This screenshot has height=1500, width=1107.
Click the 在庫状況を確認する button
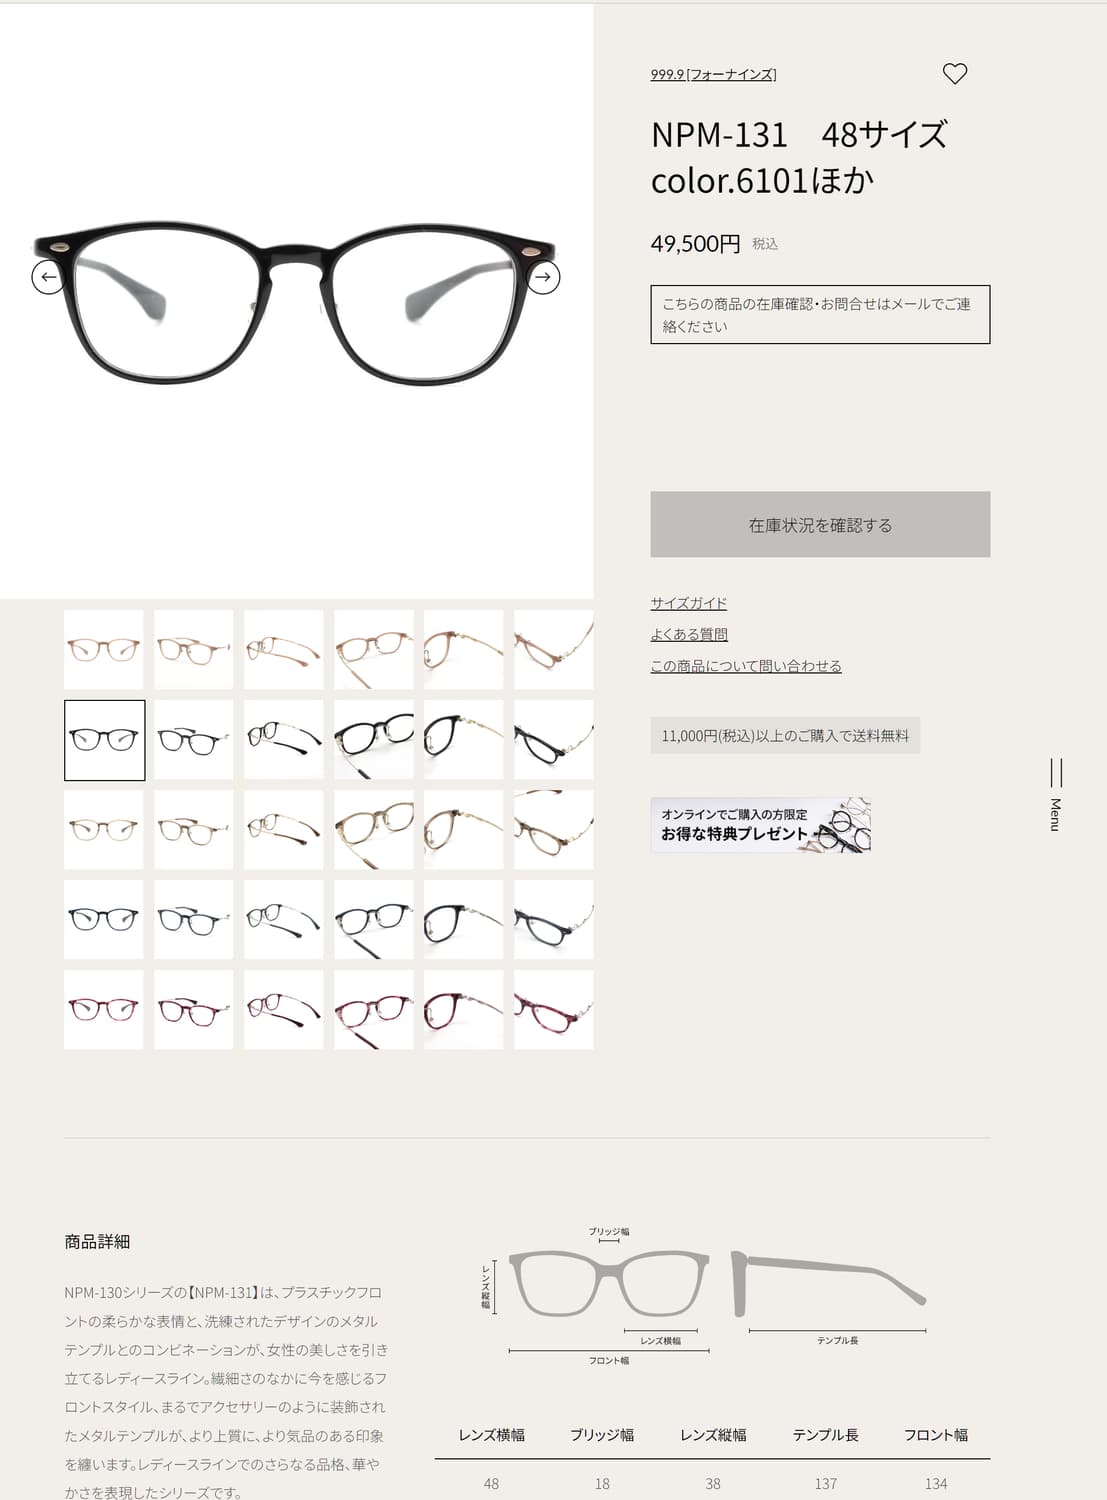[x=820, y=524]
